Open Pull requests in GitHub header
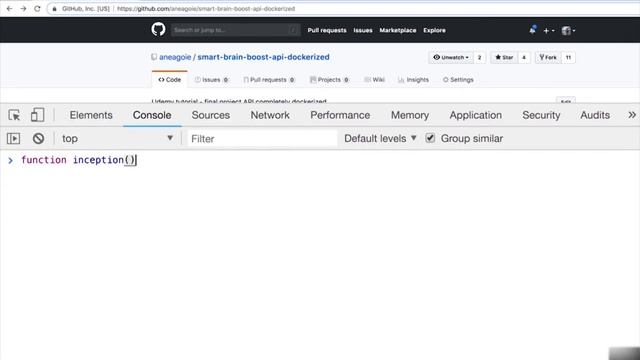This screenshot has height=360, width=640. coord(327,30)
